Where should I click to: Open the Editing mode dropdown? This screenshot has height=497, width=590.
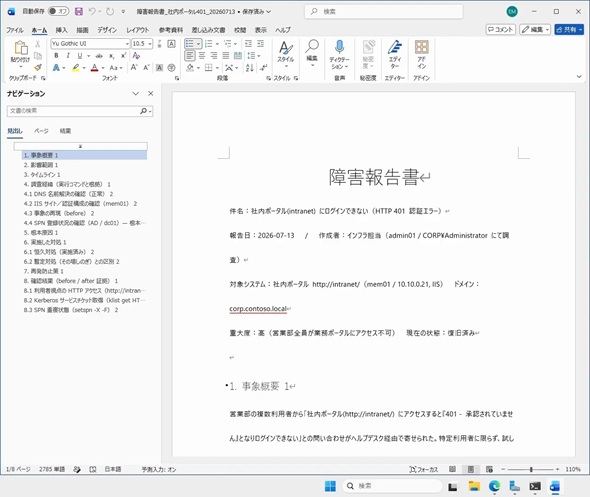[535, 29]
